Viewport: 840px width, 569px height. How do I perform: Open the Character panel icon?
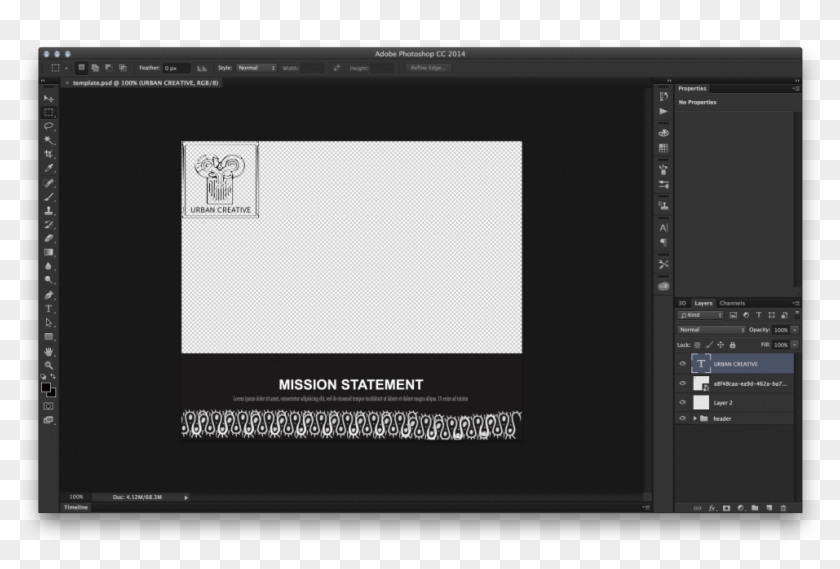[x=664, y=228]
